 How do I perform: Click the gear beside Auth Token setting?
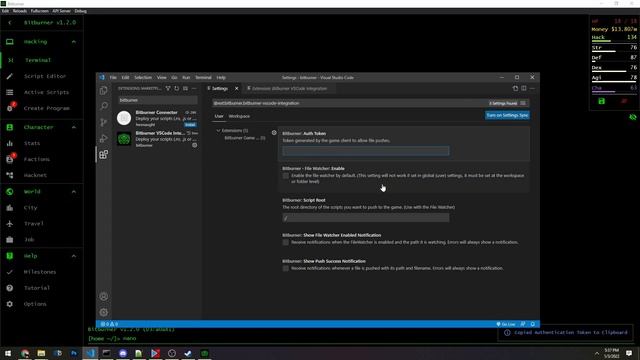pos(274,133)
